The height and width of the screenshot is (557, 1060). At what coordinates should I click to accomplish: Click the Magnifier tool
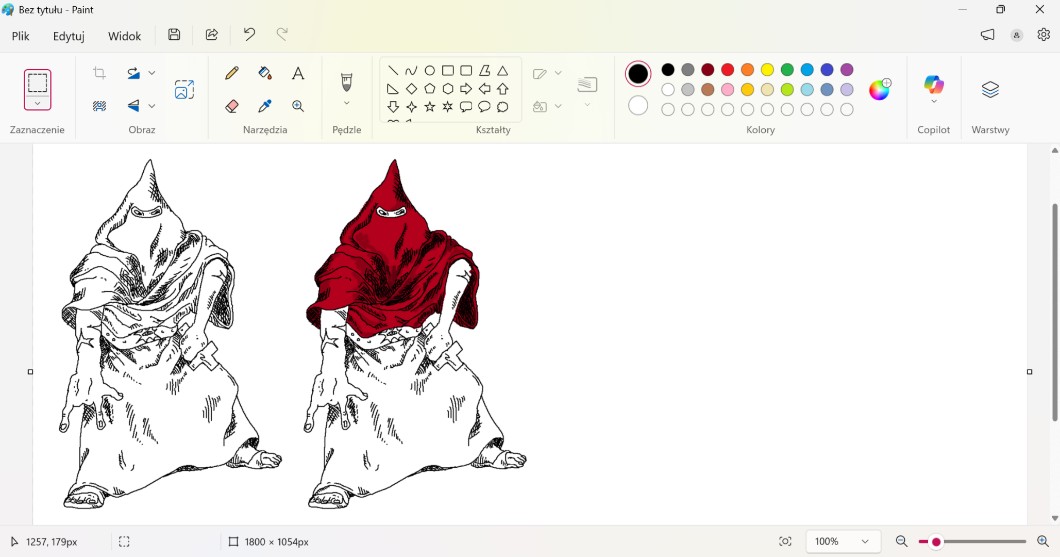pyautogui.click(x=298, y=106)
